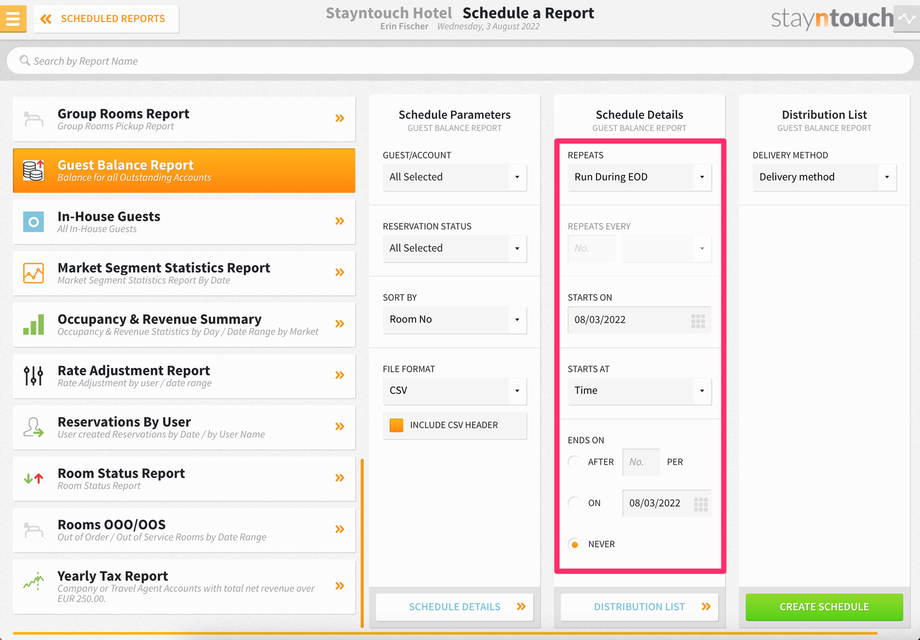The width and height of the screenshot is (920, 640).
Task: Click chevron on Yearly Tax Report row
Action: coord(340,586)
